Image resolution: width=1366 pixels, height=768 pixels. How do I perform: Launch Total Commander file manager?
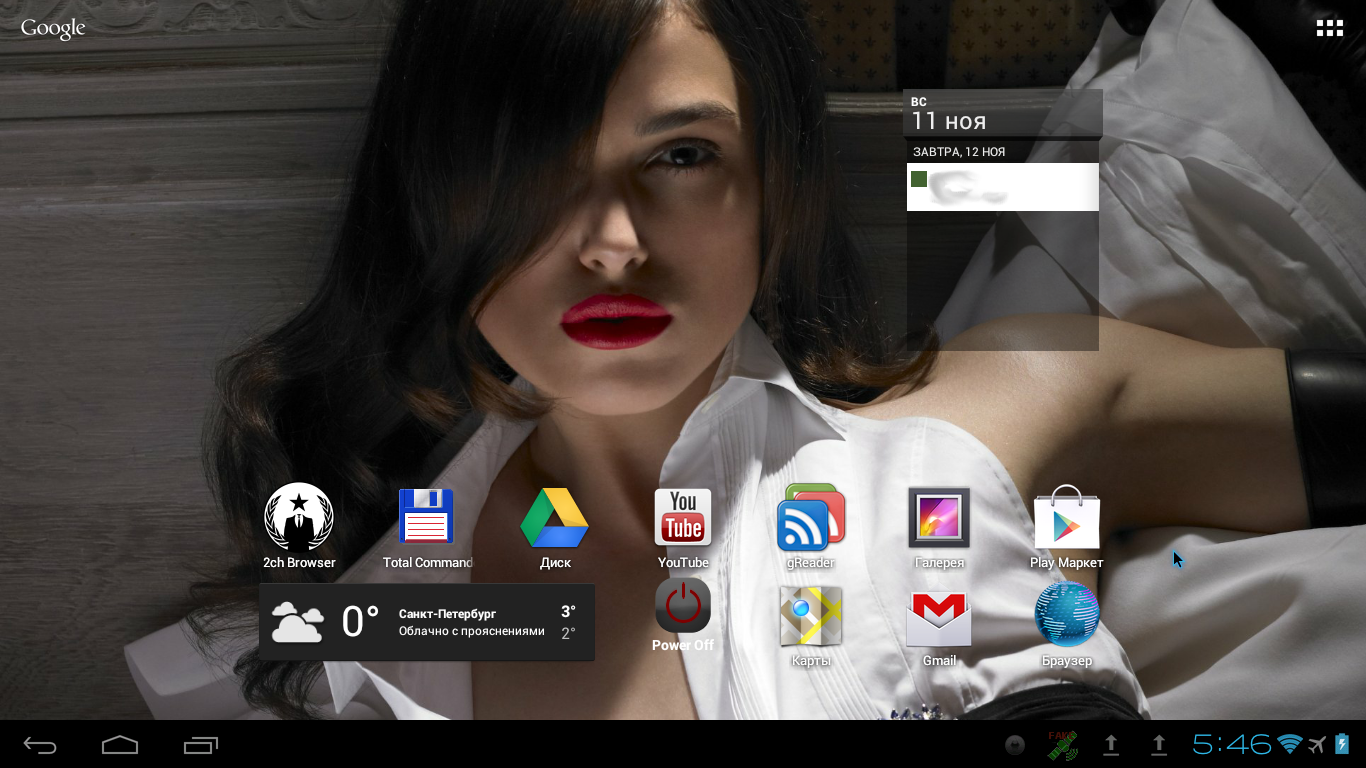coord(427,518)
